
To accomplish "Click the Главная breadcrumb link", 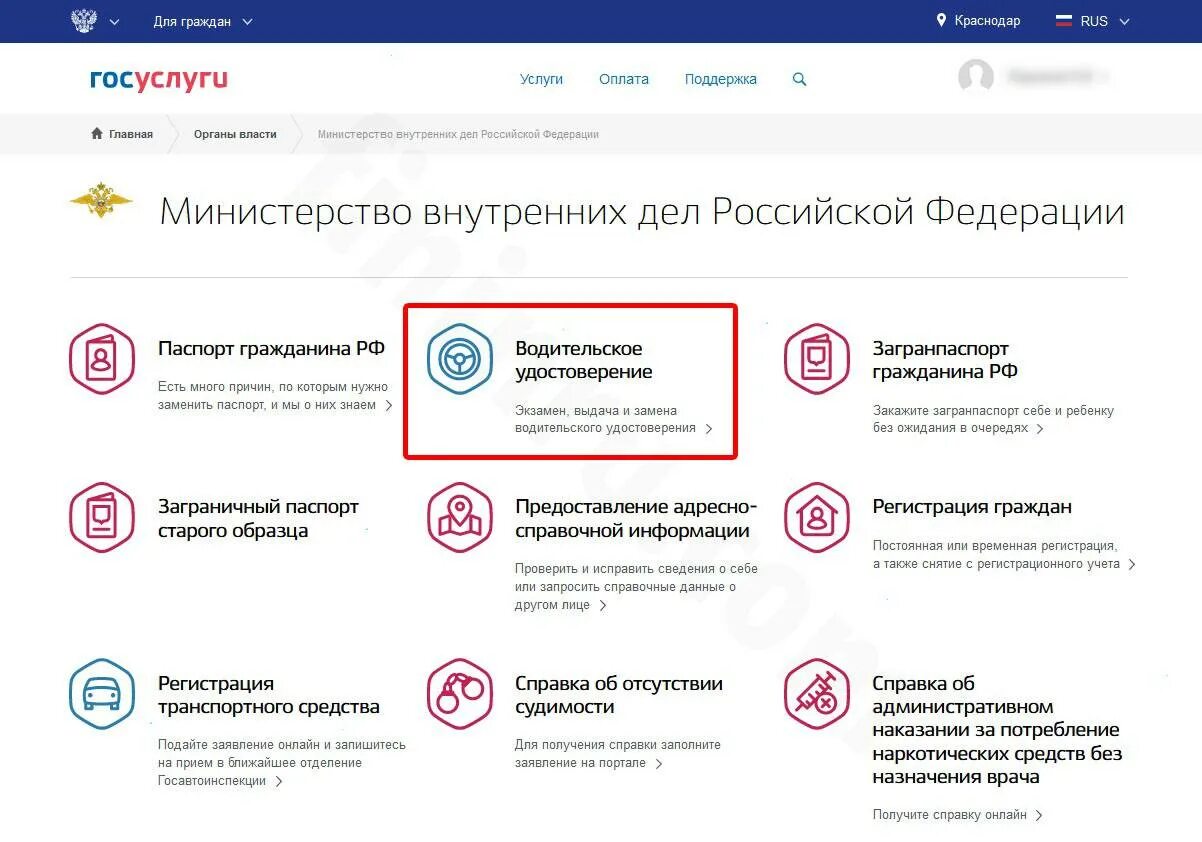I will click(x=121, y=133).
